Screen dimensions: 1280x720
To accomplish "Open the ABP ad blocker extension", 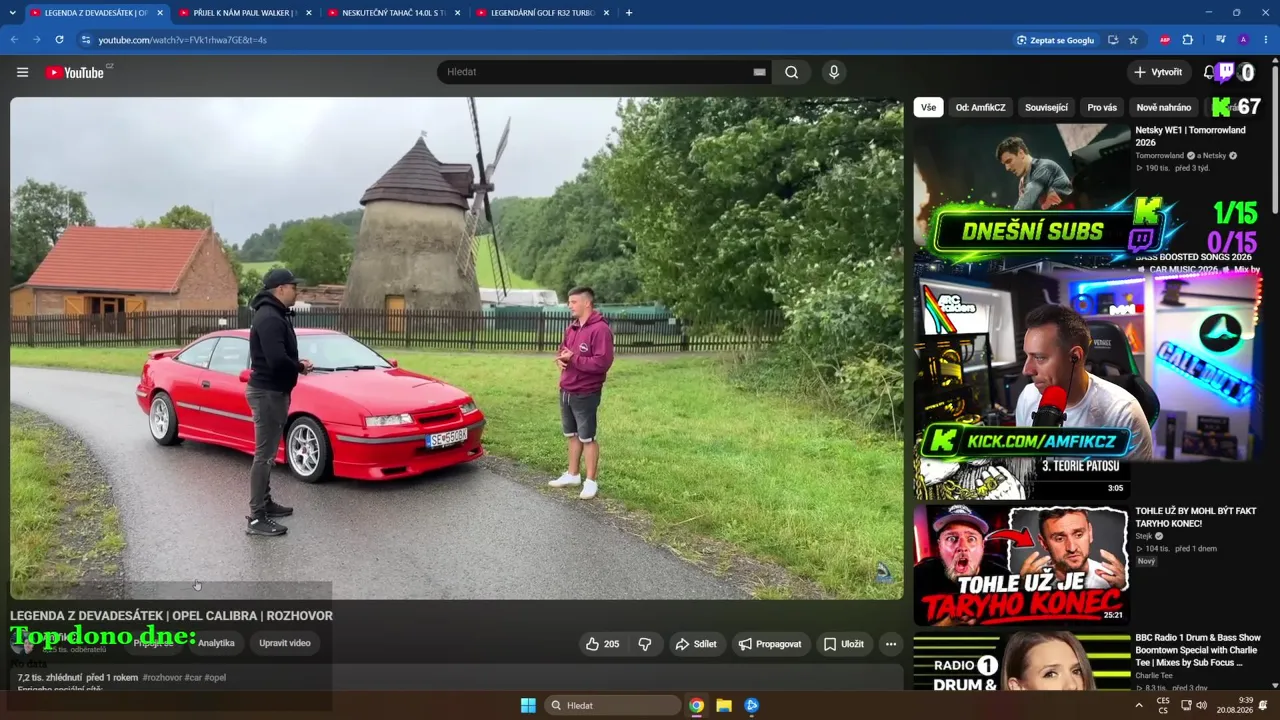I will 1165,40.
